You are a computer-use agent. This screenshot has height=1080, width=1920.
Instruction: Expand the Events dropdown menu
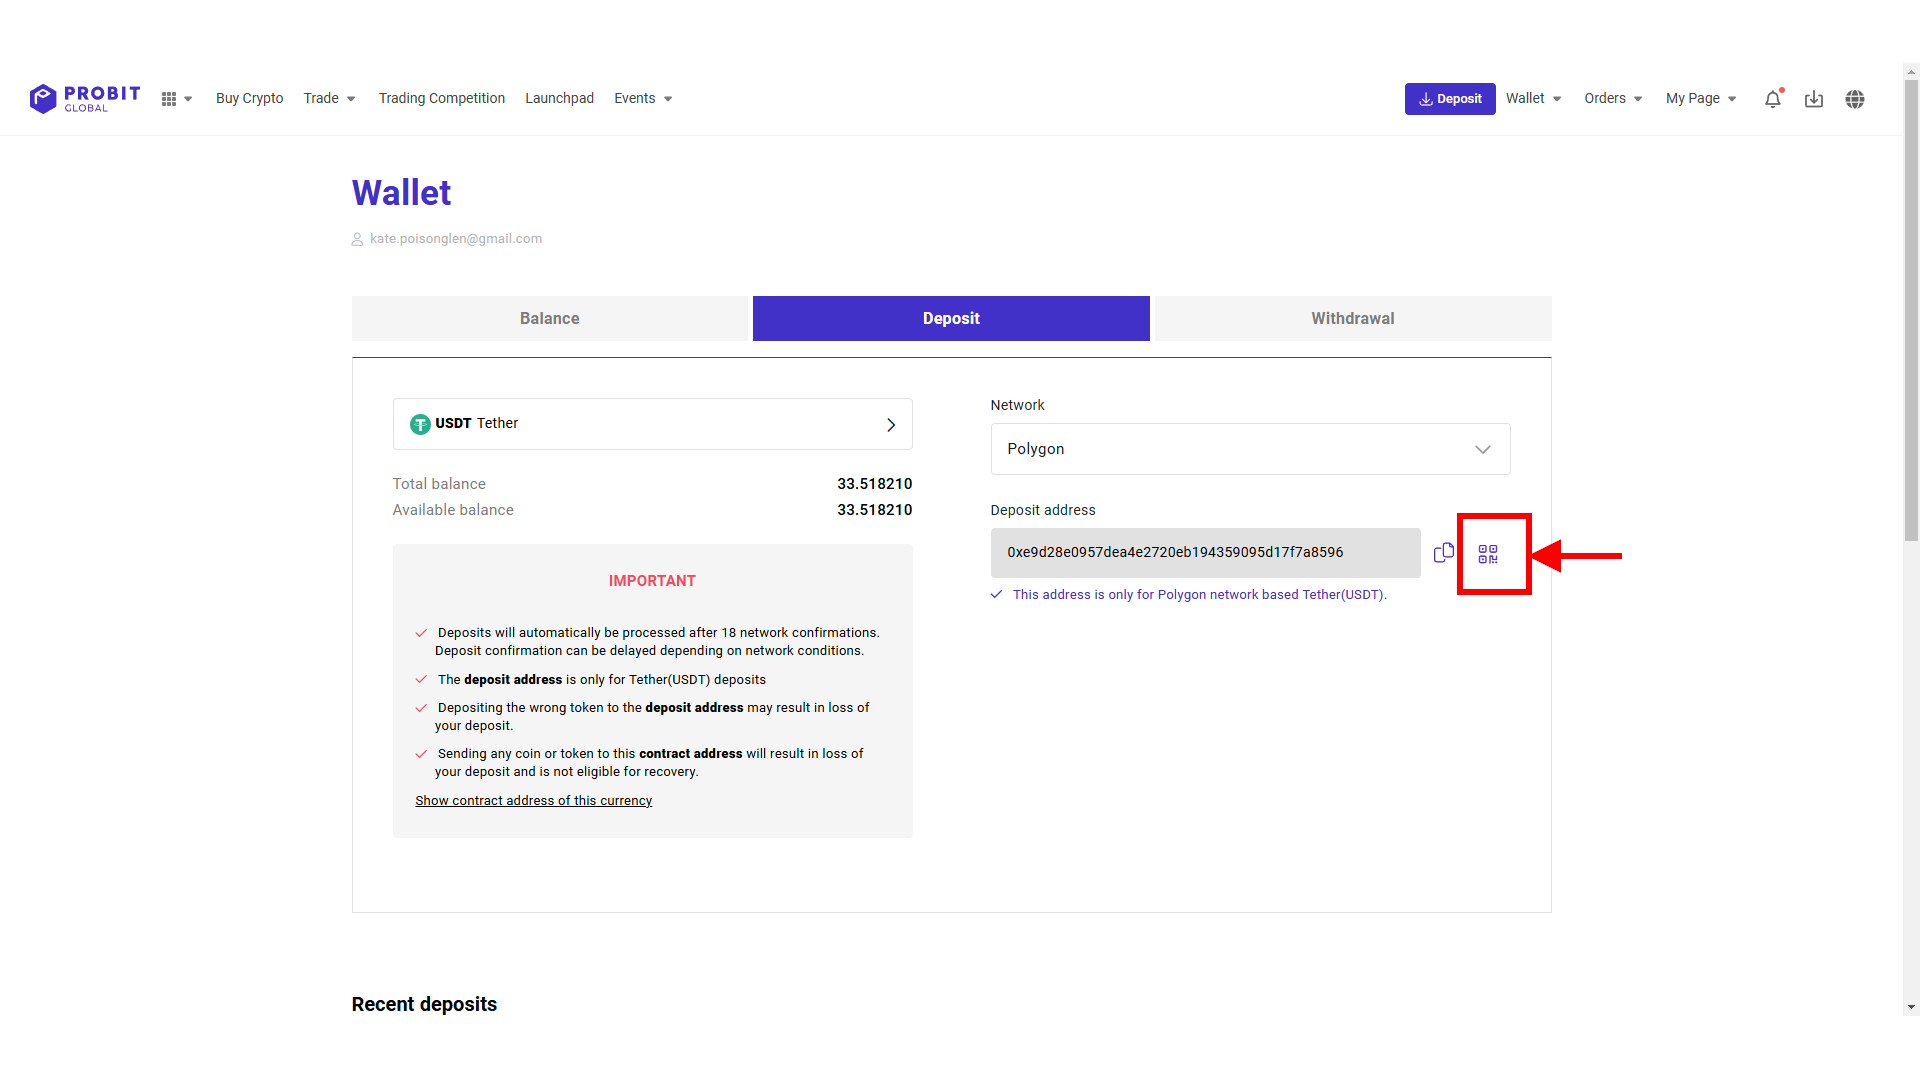[x=643, y=98]
